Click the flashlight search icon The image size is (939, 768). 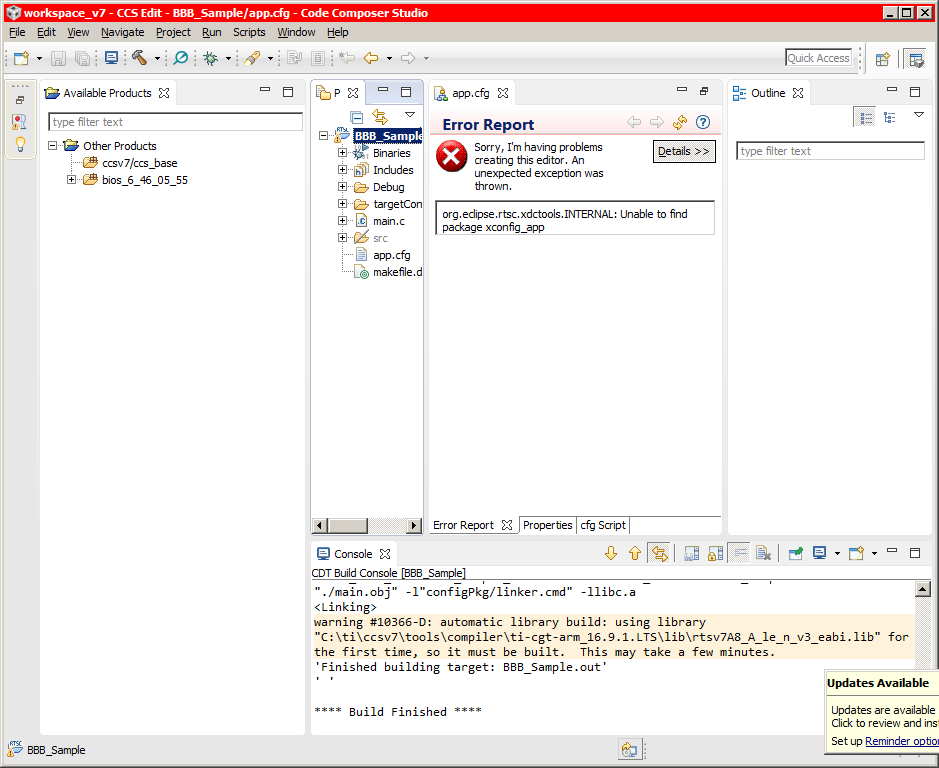tap(252, 58)
